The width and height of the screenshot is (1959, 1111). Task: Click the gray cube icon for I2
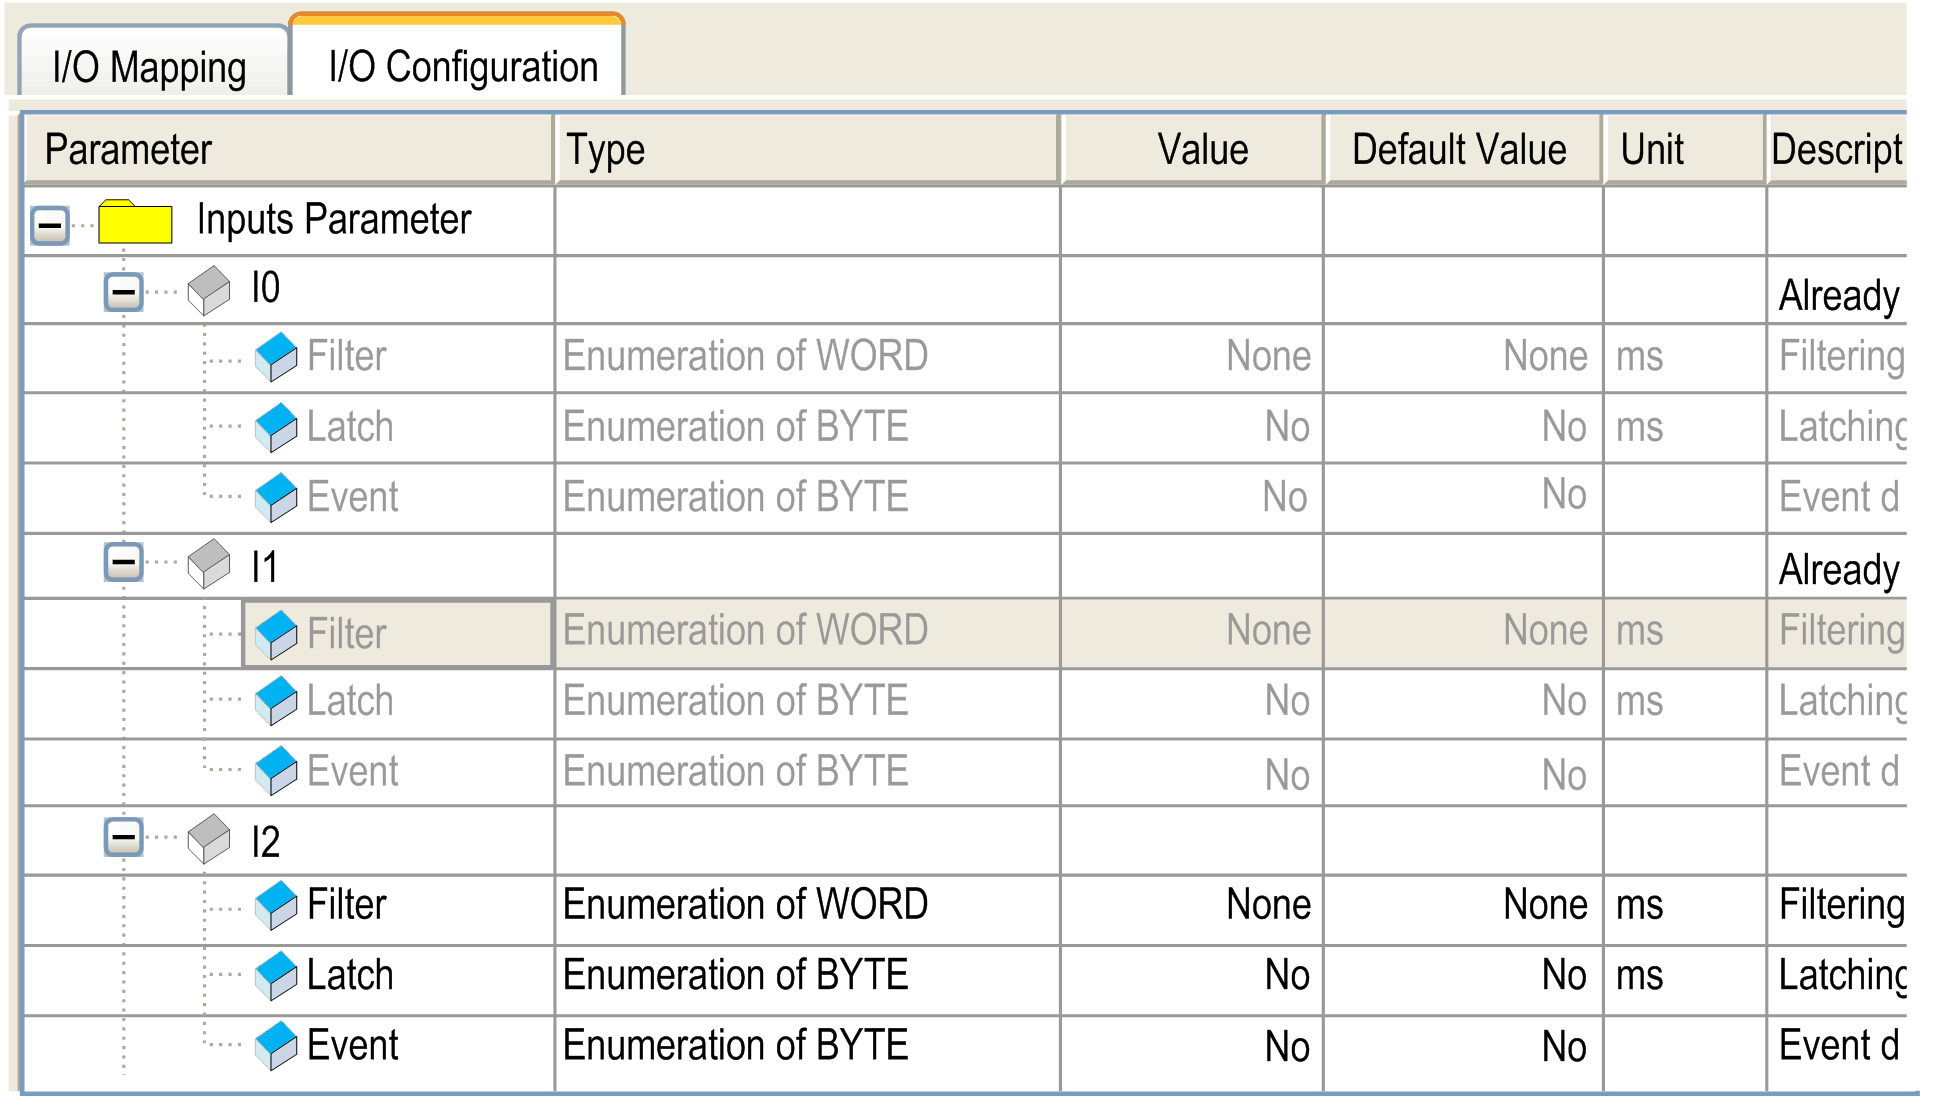tap(209, 839)
